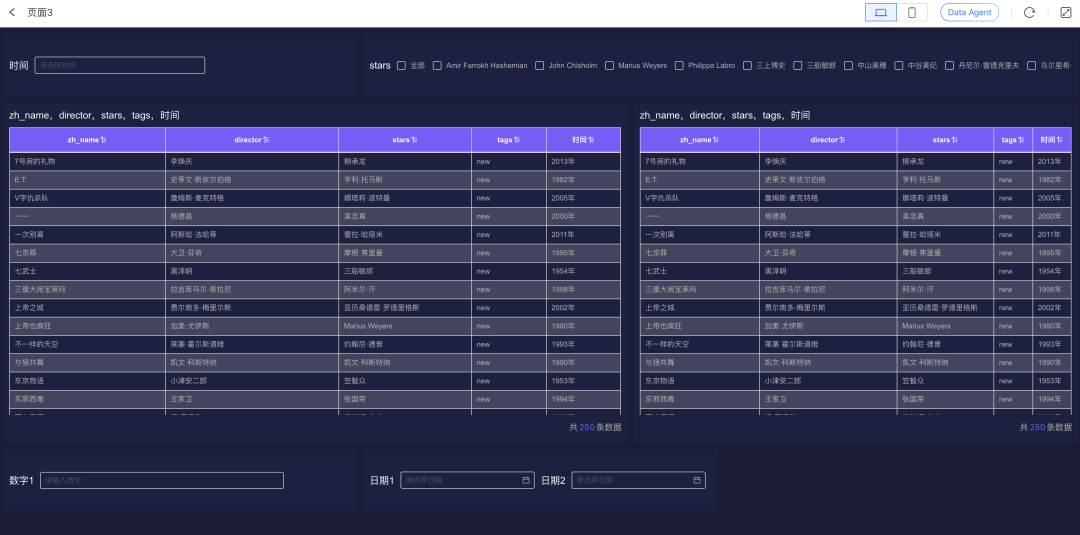Select 杨德昌 in left table
Viewport: 1080px width, 535px height.
click(183, 216)
